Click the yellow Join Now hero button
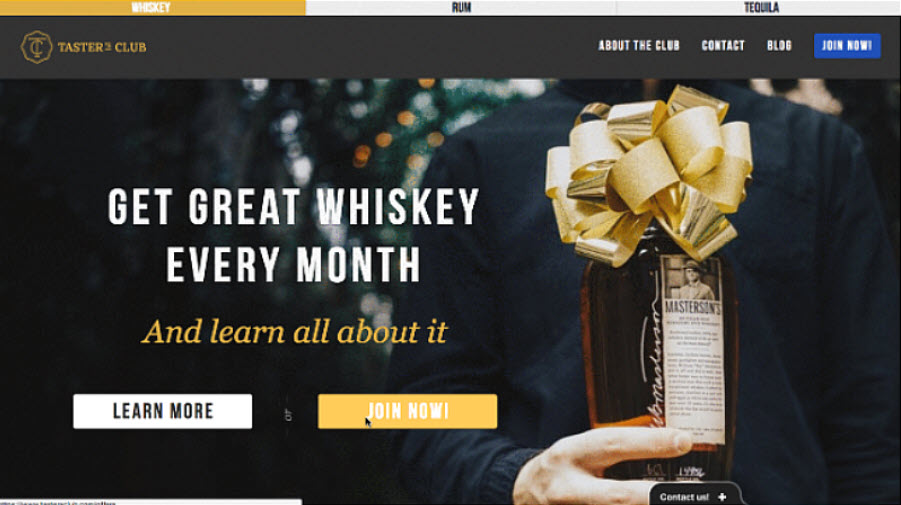This screenshot has width=901, height=505. coord(407,411)
